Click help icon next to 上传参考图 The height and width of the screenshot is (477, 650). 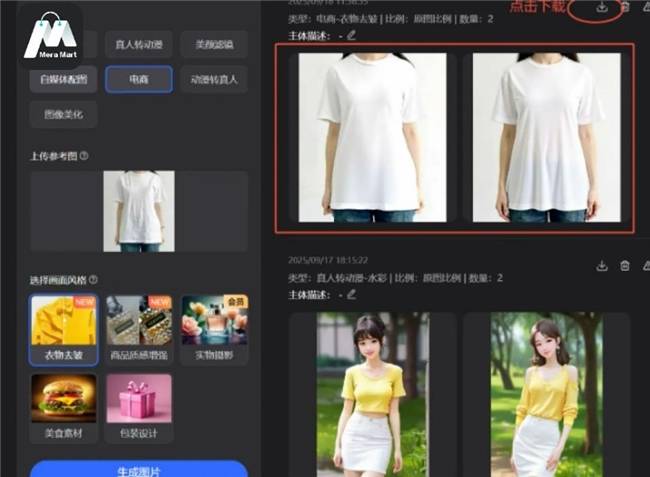(84, 156)
